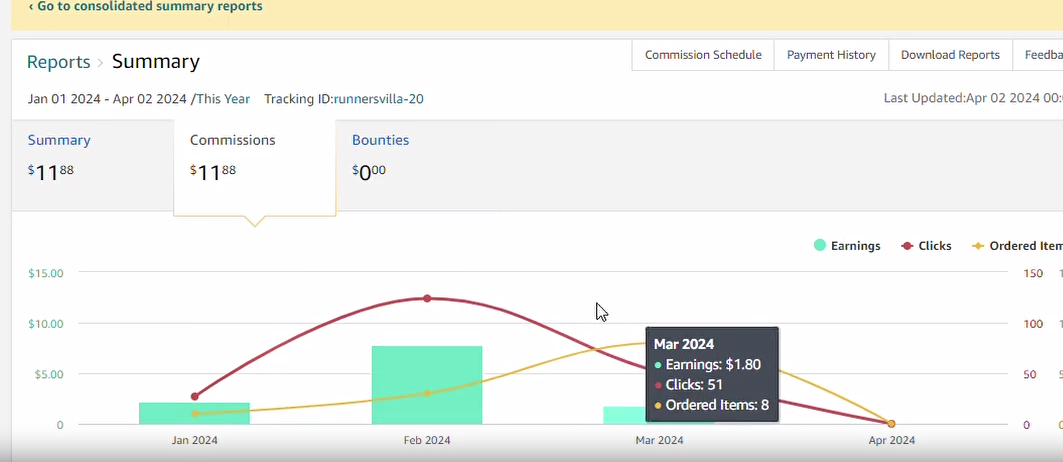This screenshot has width=1063, height=462.
Task: Click the yellow Ordered Items legend marker
Action: click(978, 246)
